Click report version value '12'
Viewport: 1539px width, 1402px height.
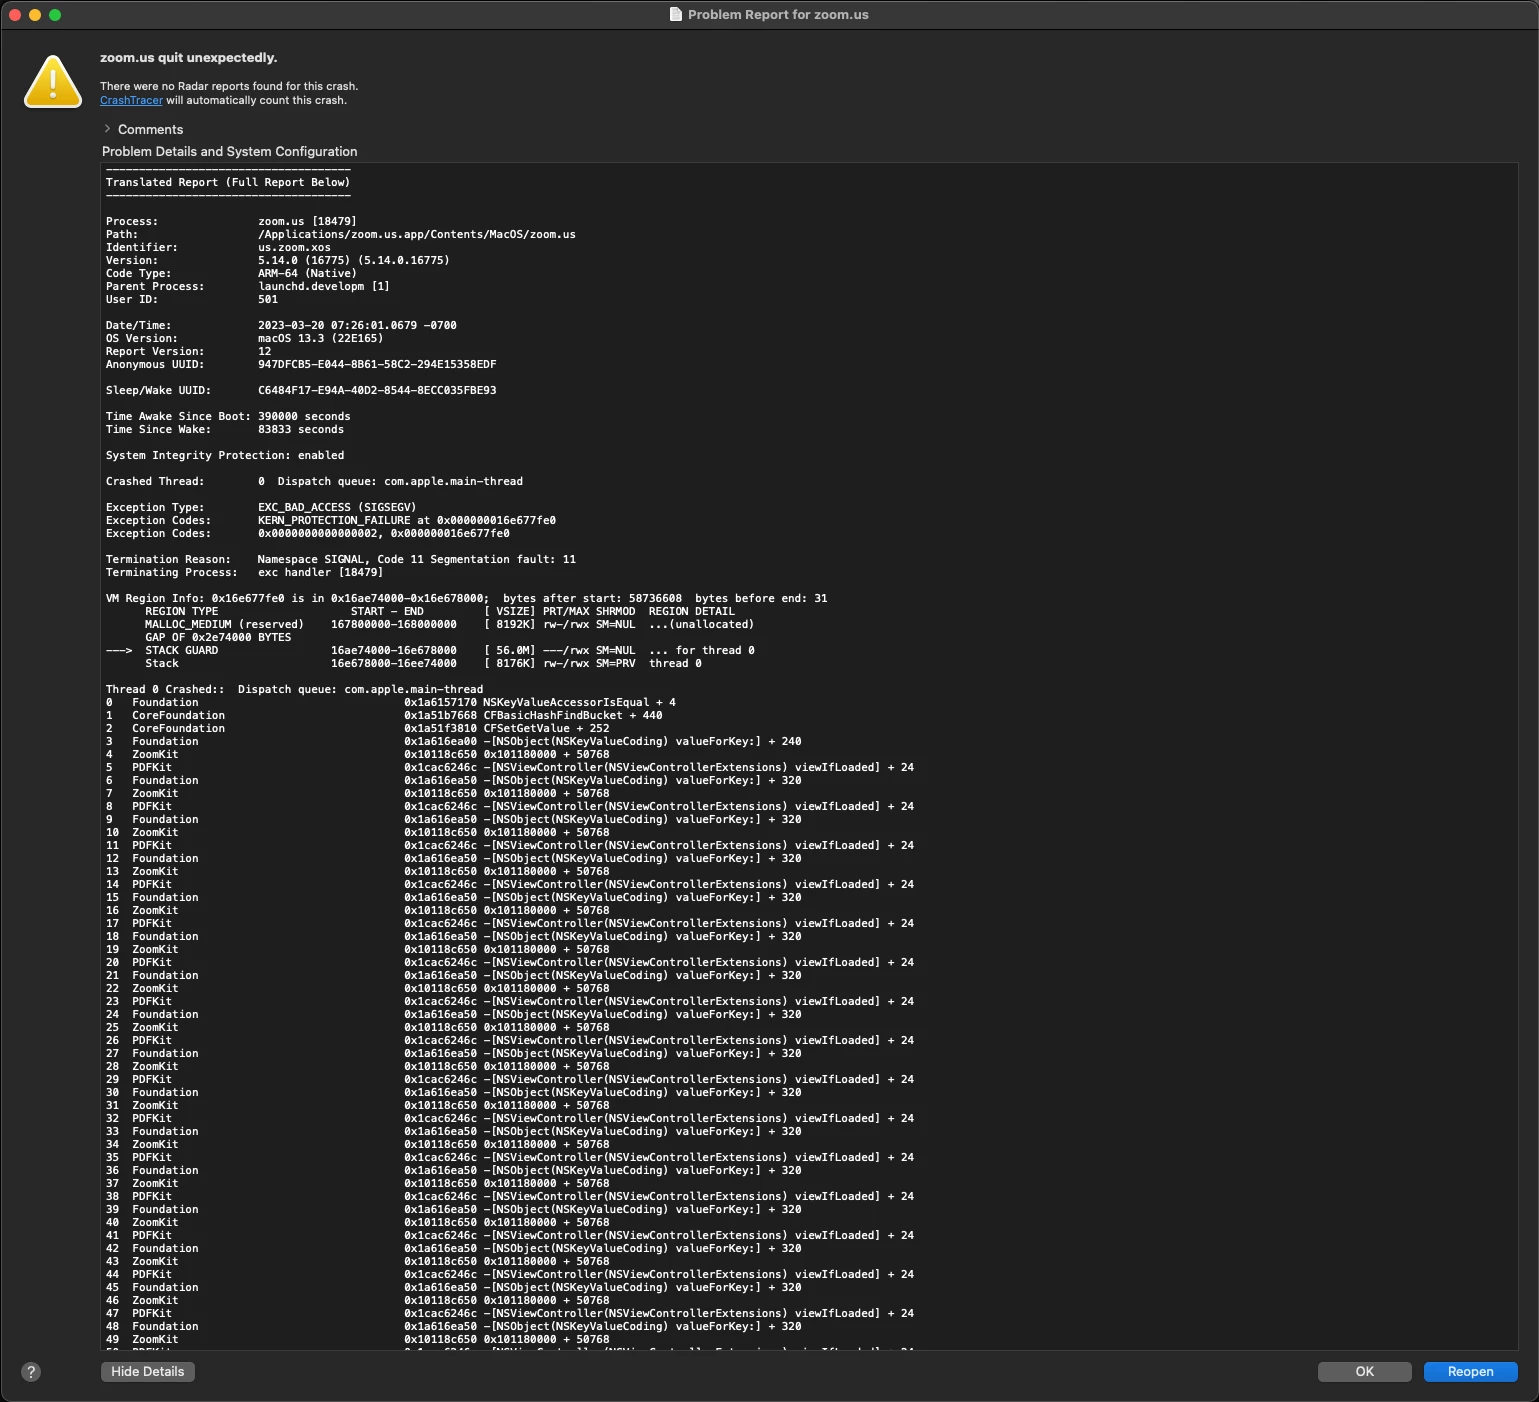coord(265,351)
